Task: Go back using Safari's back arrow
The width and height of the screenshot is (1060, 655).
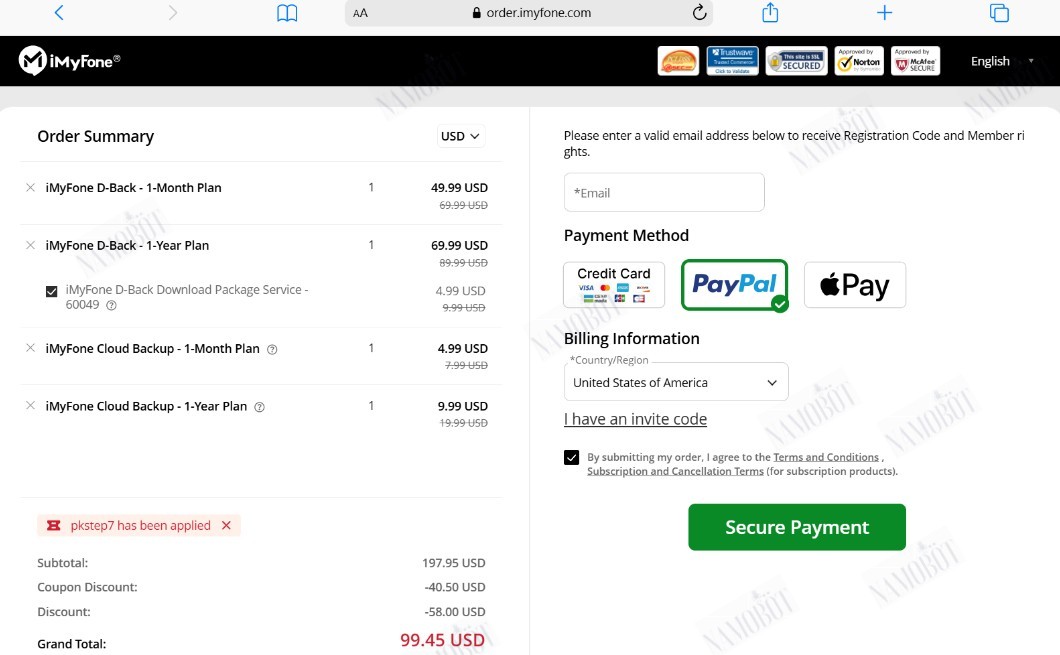Action: point(59,12)
